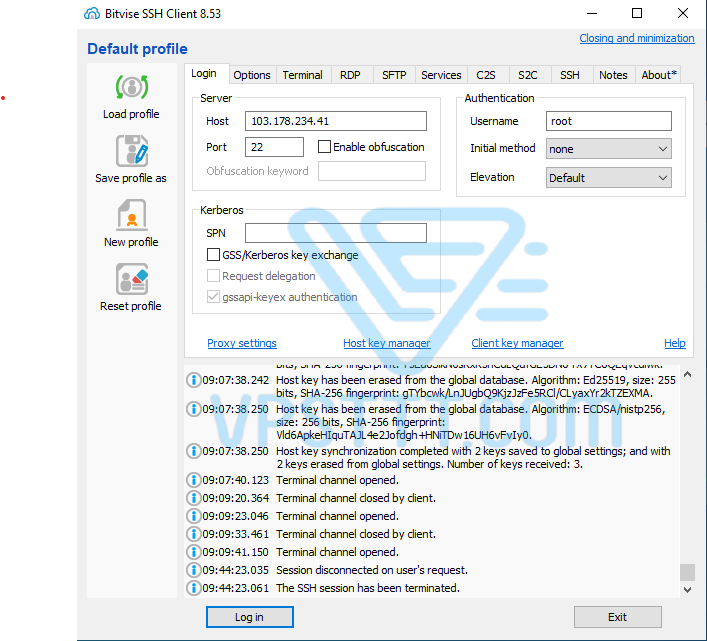Open the Proxy settings link

[242, 343]
